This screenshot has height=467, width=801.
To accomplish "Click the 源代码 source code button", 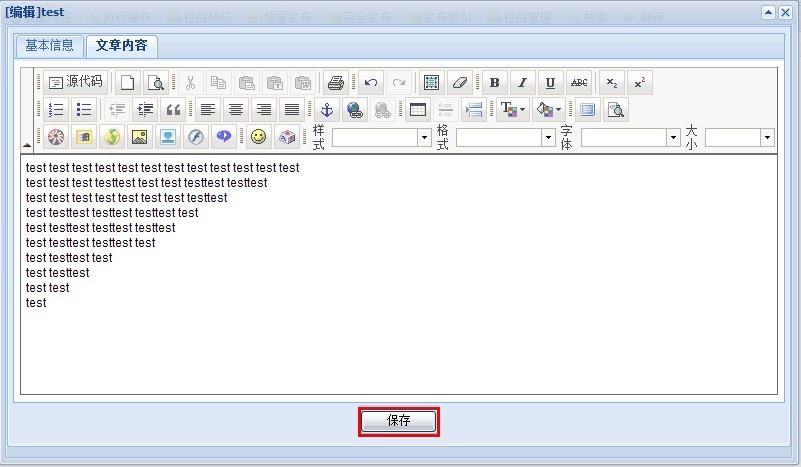I will coord(76,83).
